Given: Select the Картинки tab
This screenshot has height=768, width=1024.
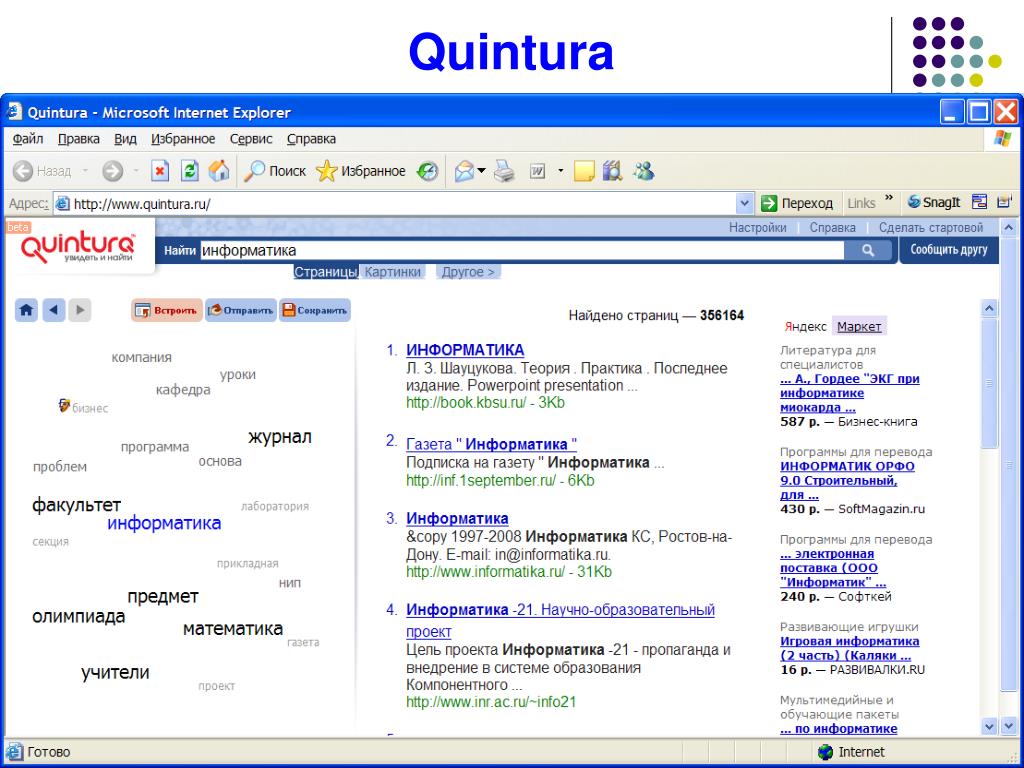Looking at the screenshot, I should click(x=392, y=272).
